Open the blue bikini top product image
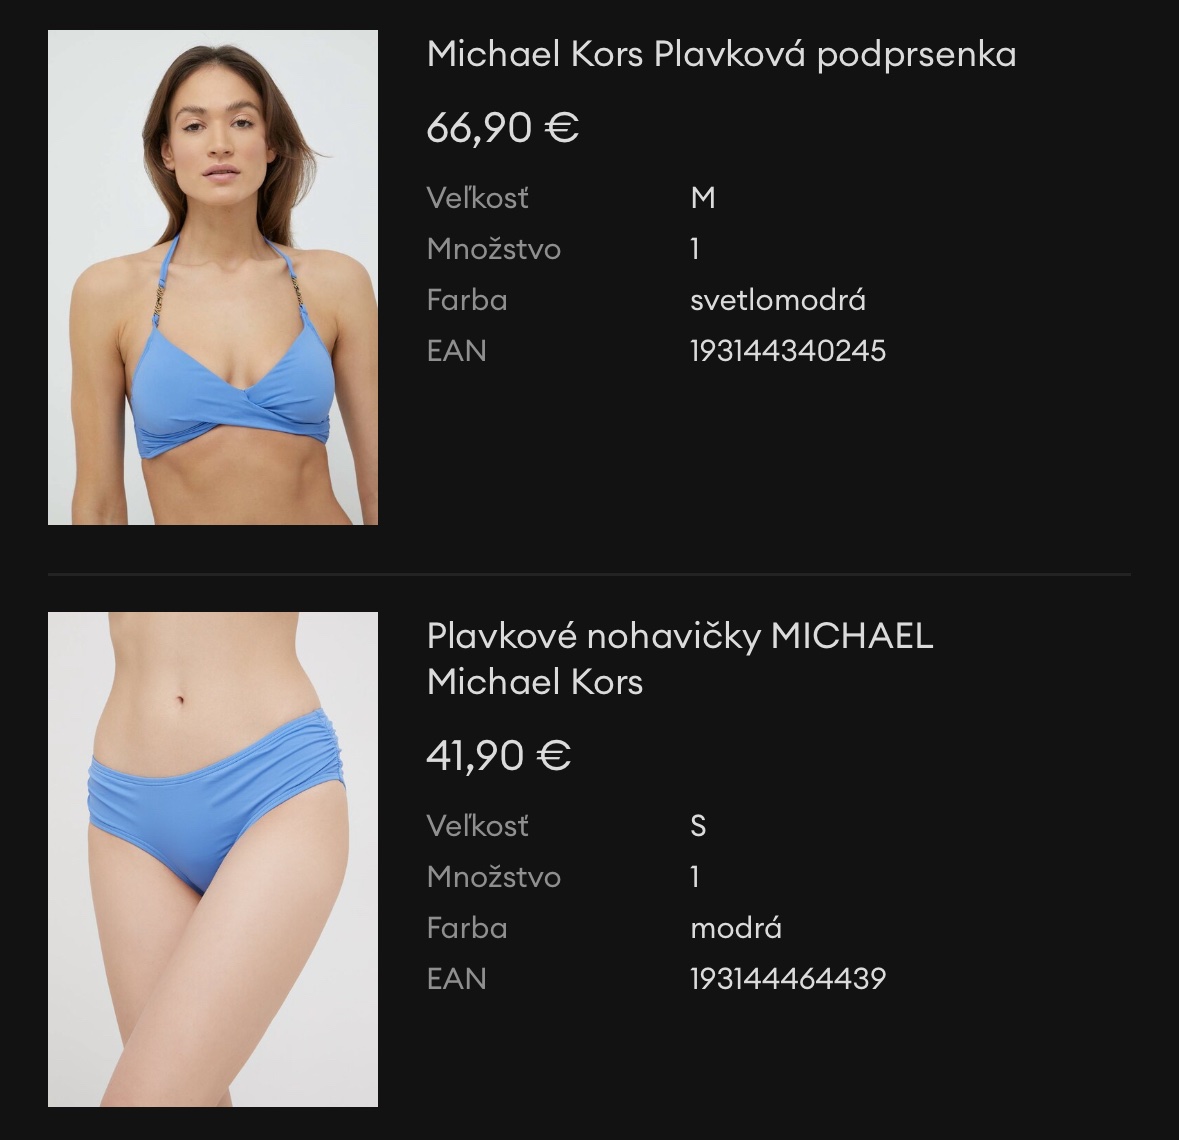1179x1140 pixels. pyautogui.click(x=213, y=277)
